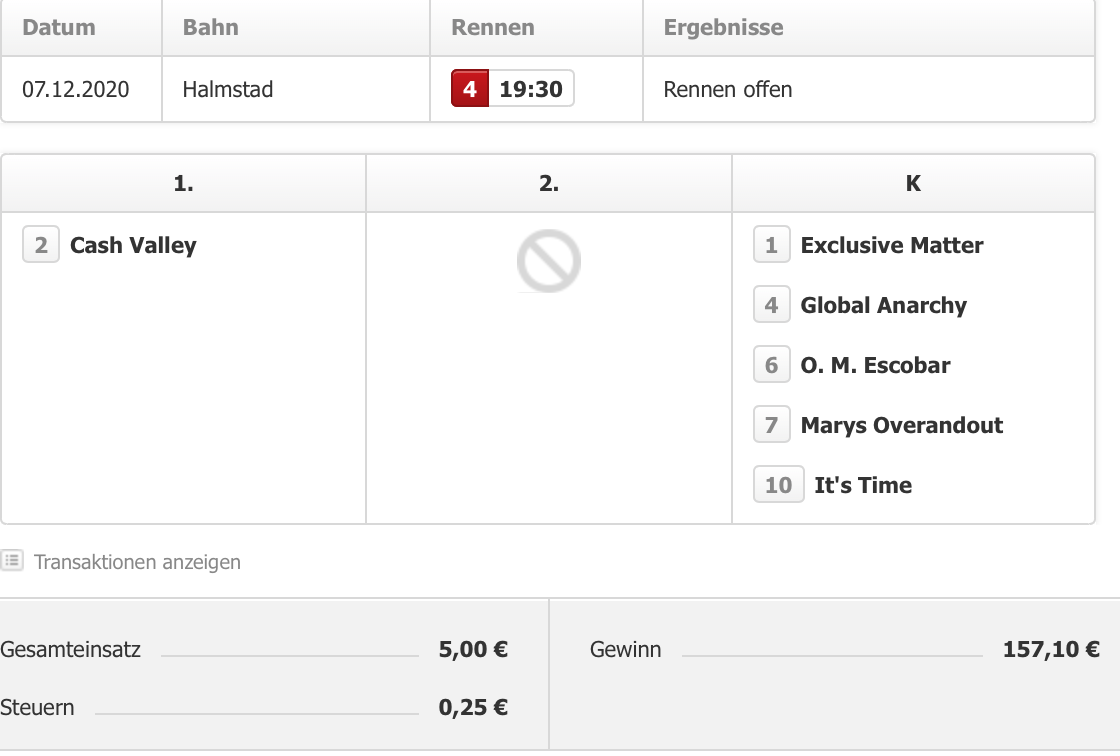This screenshot has width=1120, height=756.
Task: Click number 6 badge for O. M. Escobar
Action: [771, 365]
